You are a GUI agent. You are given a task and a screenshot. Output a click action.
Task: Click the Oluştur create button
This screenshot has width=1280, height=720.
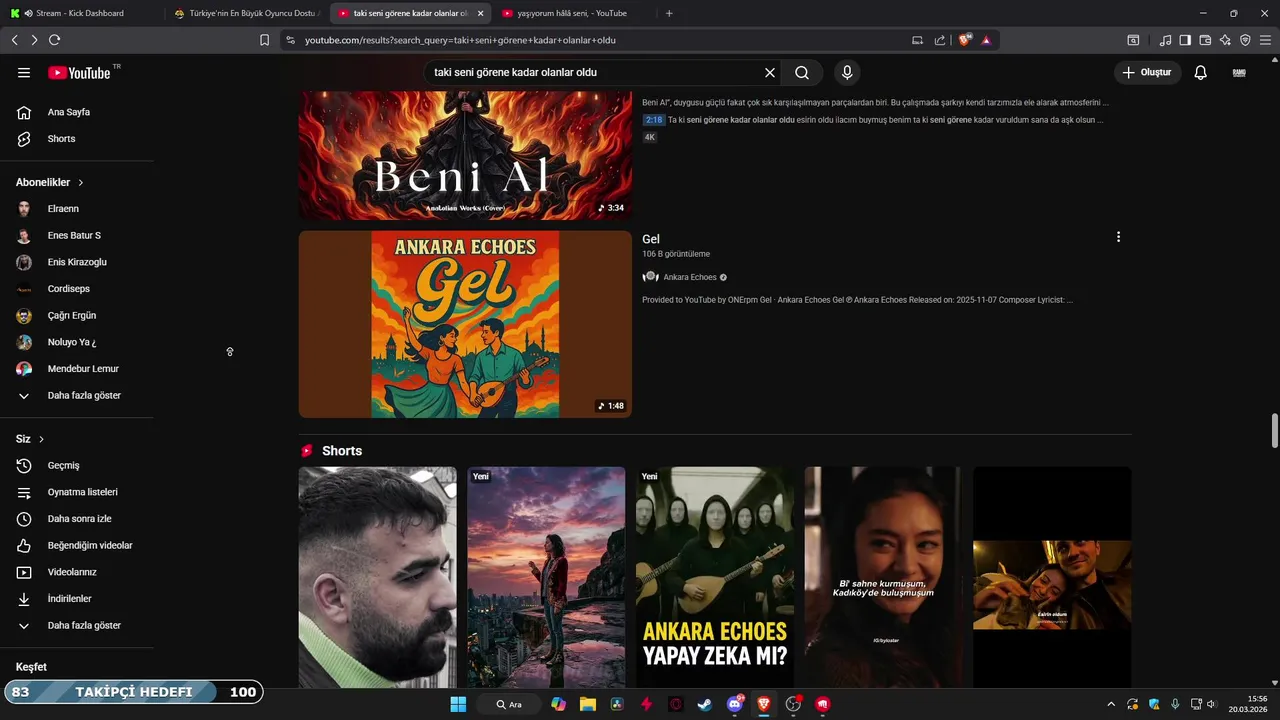(x=1148, y=72)
